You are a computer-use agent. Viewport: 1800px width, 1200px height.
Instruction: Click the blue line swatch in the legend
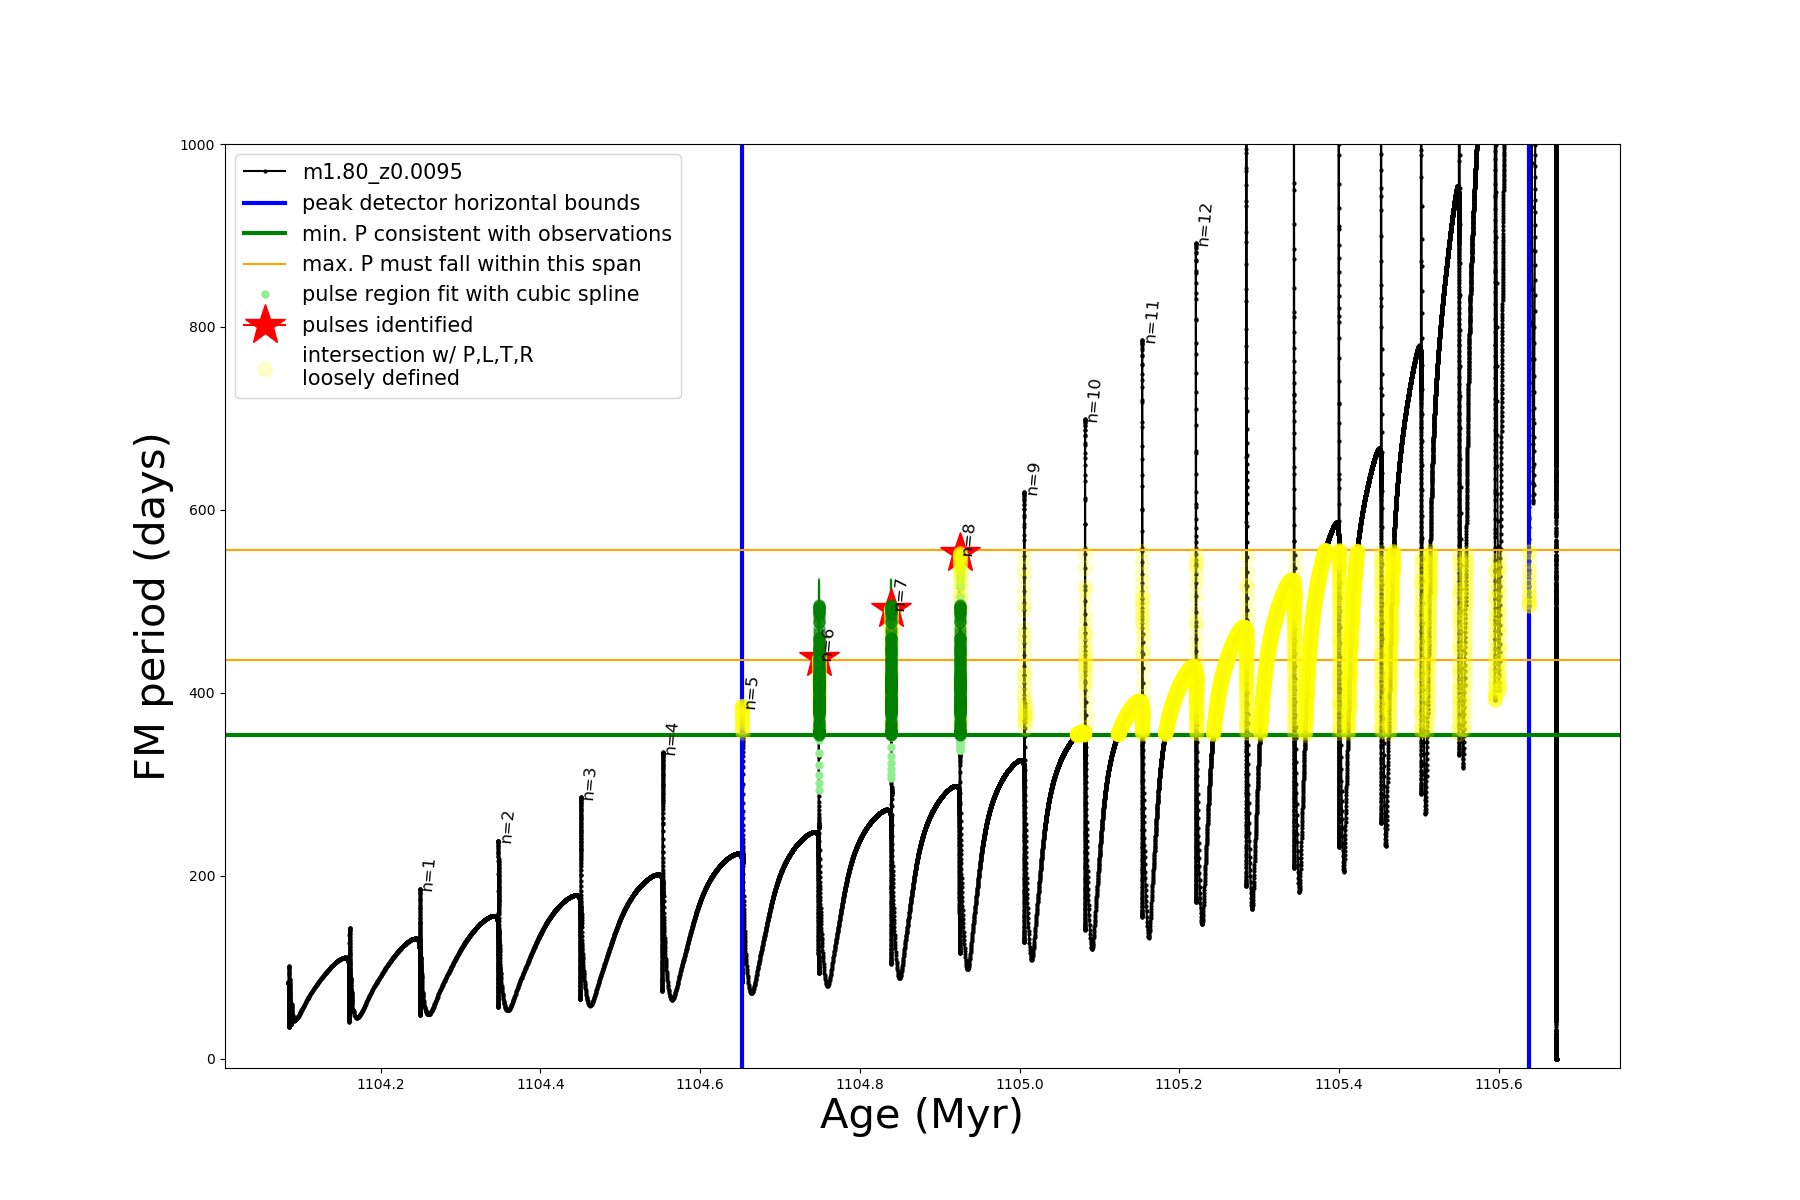pyautogui.click(x=265, y=203)
